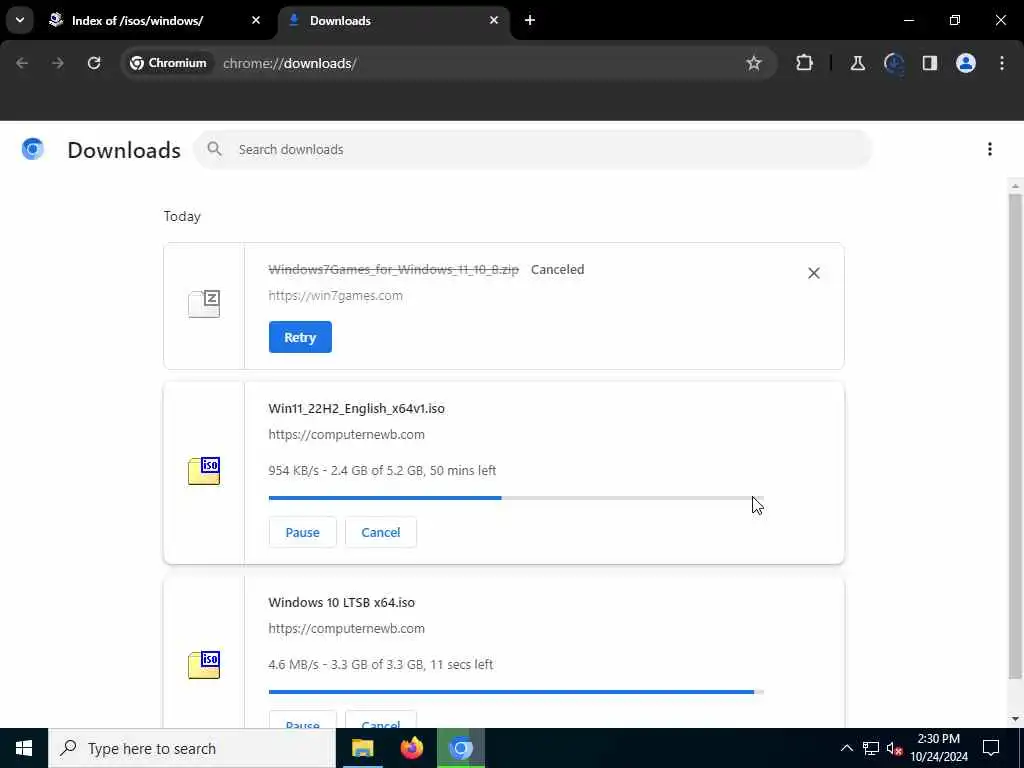Open the profile avatar menu
The image size is (1024, 768).
click(965, 63)
